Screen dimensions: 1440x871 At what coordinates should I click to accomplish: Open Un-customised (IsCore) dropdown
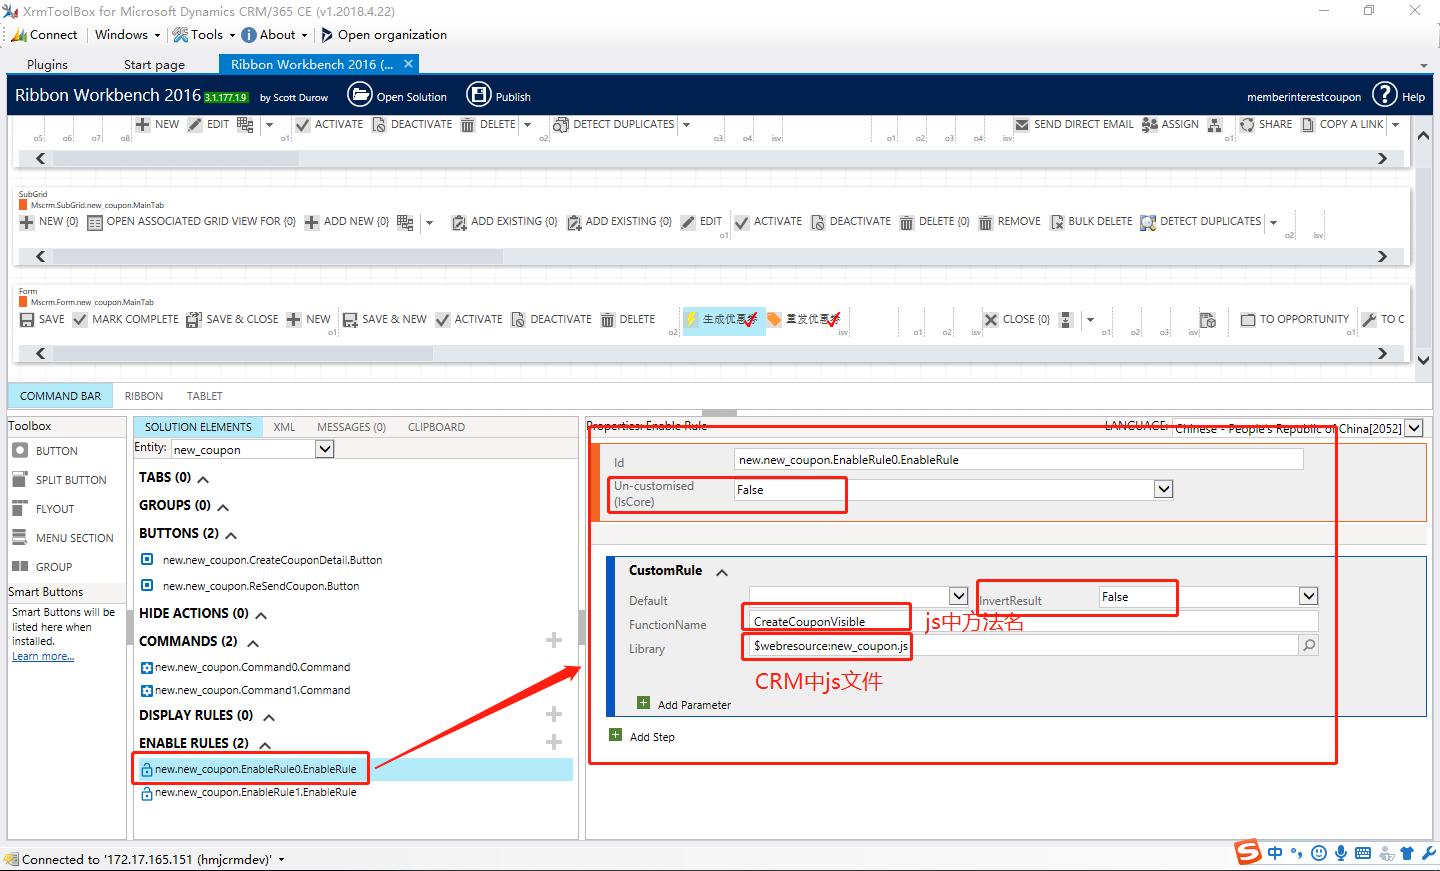1163,489
